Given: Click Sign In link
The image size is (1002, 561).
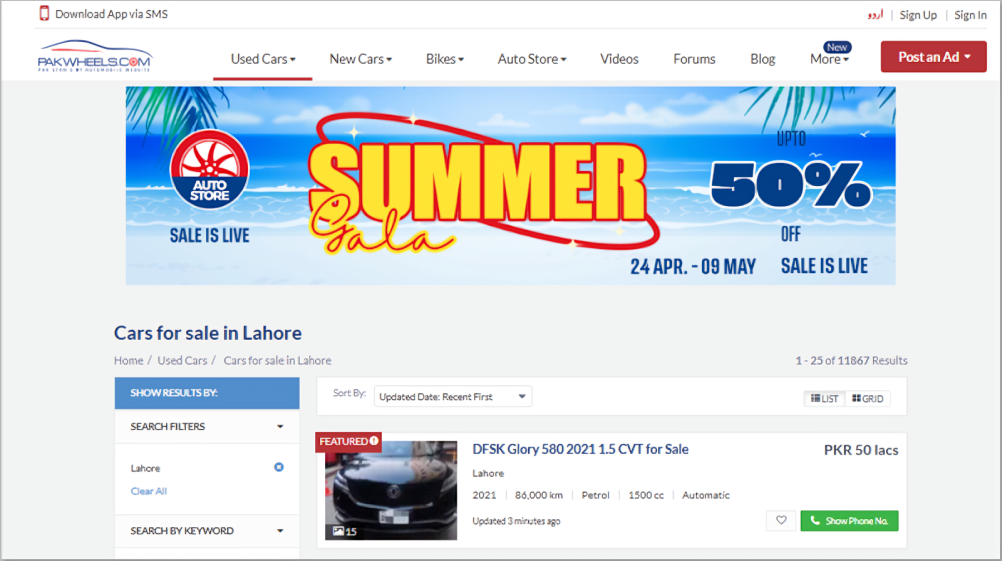Looking at the screenshot, I should 970,15.
